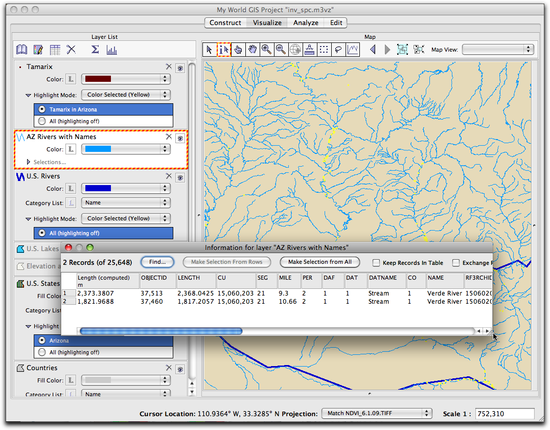Check the Exchange checkbox in information window
The width and height of the screenshot is (550, 430).
[456, 263]
